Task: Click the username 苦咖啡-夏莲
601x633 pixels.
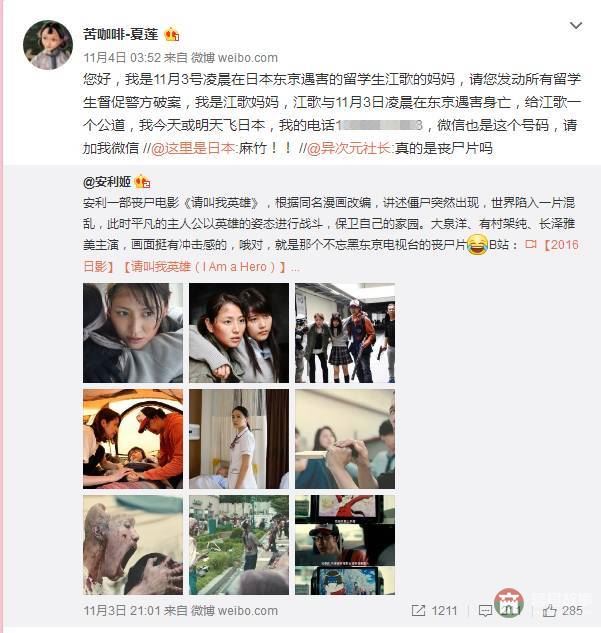Action: tap(120, 34)
